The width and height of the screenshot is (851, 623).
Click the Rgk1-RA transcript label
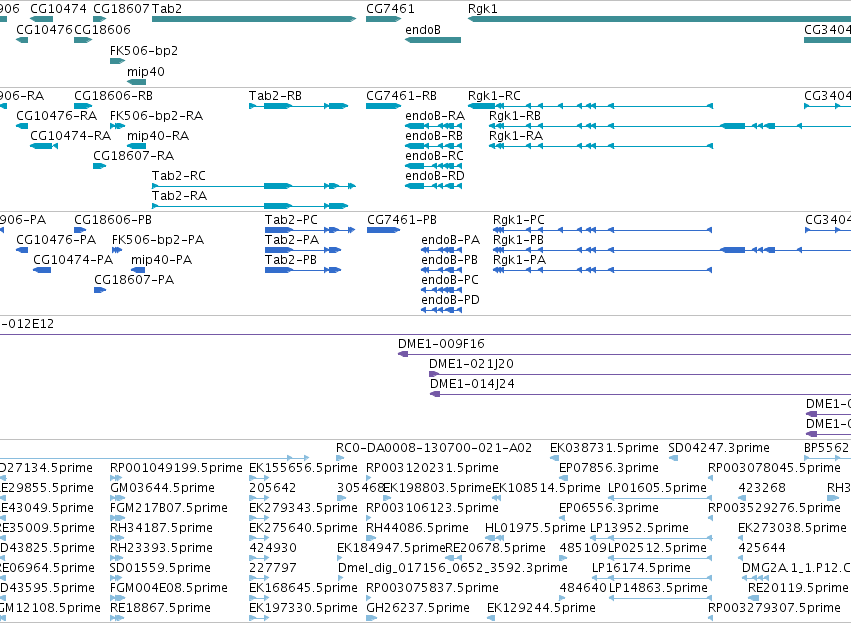[516, 136]
